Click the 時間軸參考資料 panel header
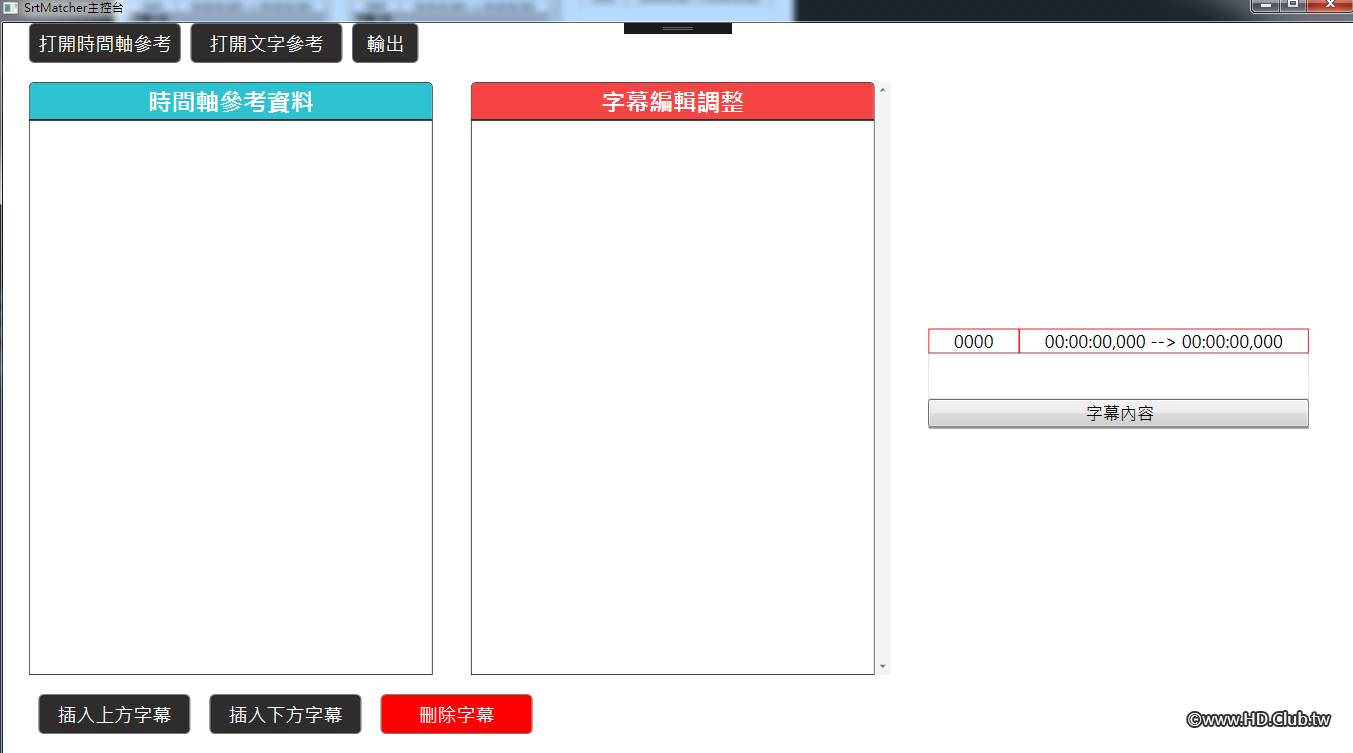The width and height of the screenshot is (1353, 753). click(231, 101)
